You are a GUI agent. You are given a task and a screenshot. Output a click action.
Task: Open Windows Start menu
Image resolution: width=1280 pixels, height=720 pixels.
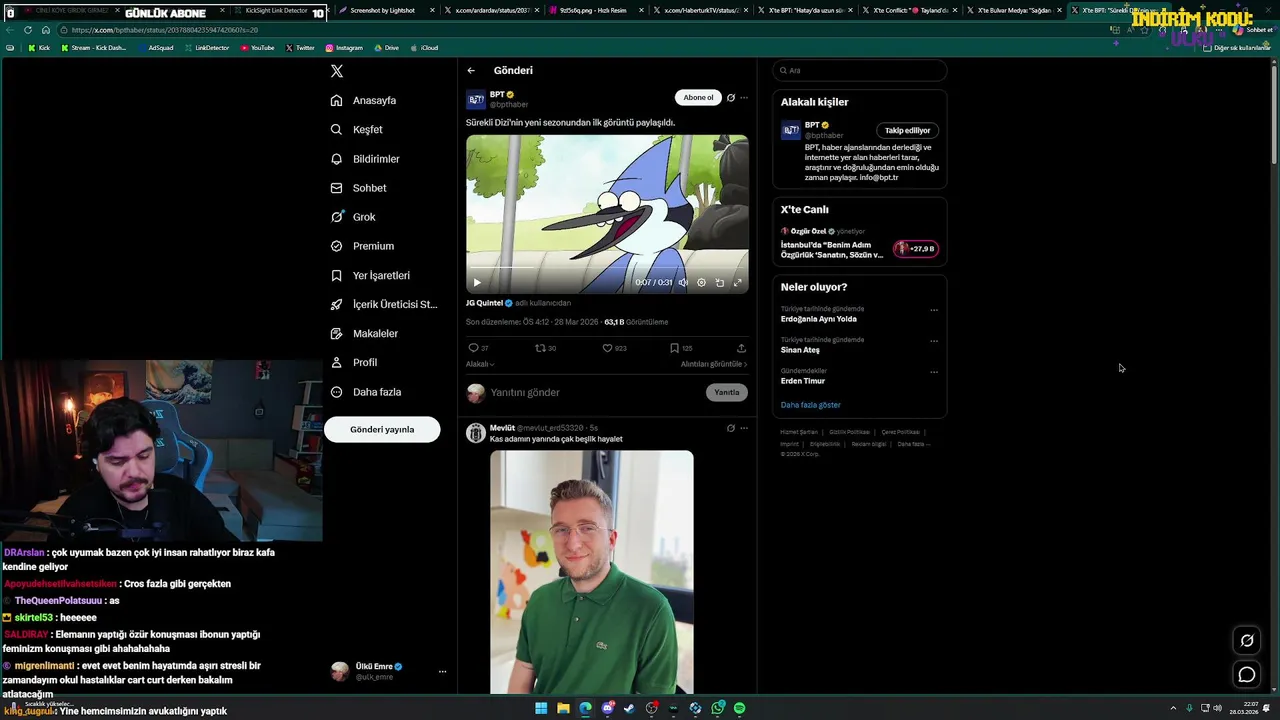tap(541, 708)
